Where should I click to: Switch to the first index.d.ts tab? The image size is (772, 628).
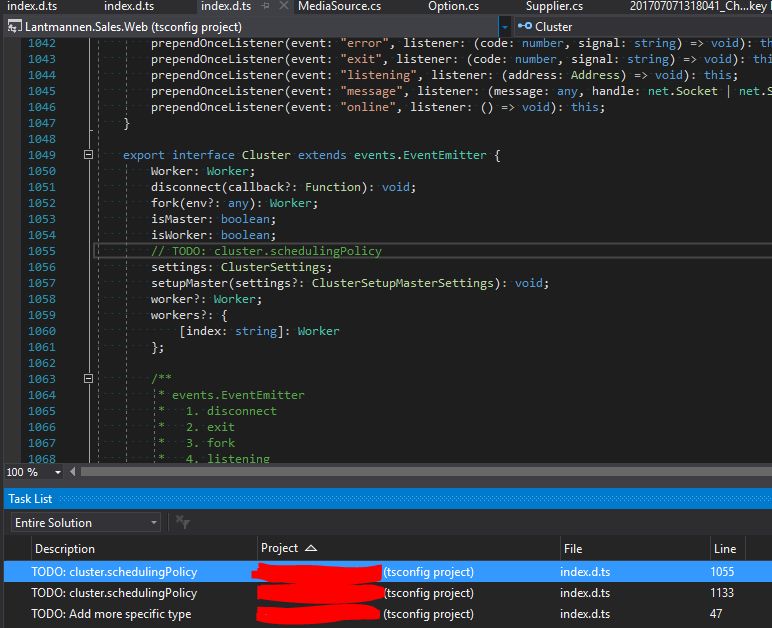[32, 6]
